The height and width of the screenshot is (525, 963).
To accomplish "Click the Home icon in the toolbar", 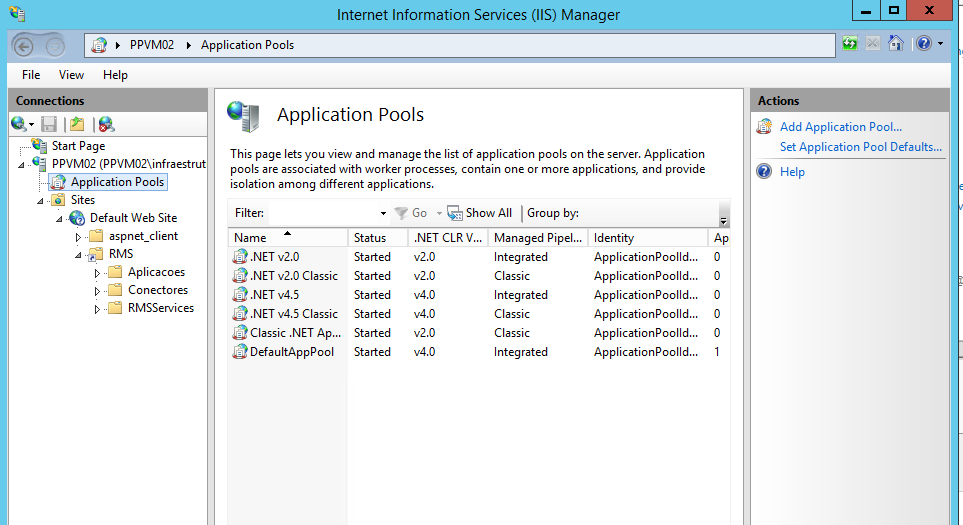I will (x=896, y=44).
